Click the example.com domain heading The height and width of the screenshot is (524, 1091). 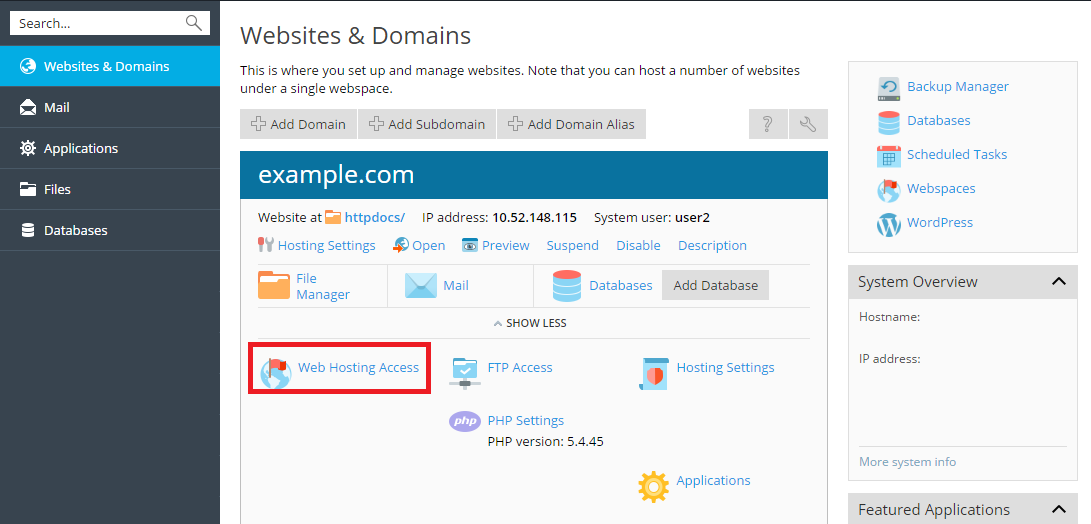[336, 175]
